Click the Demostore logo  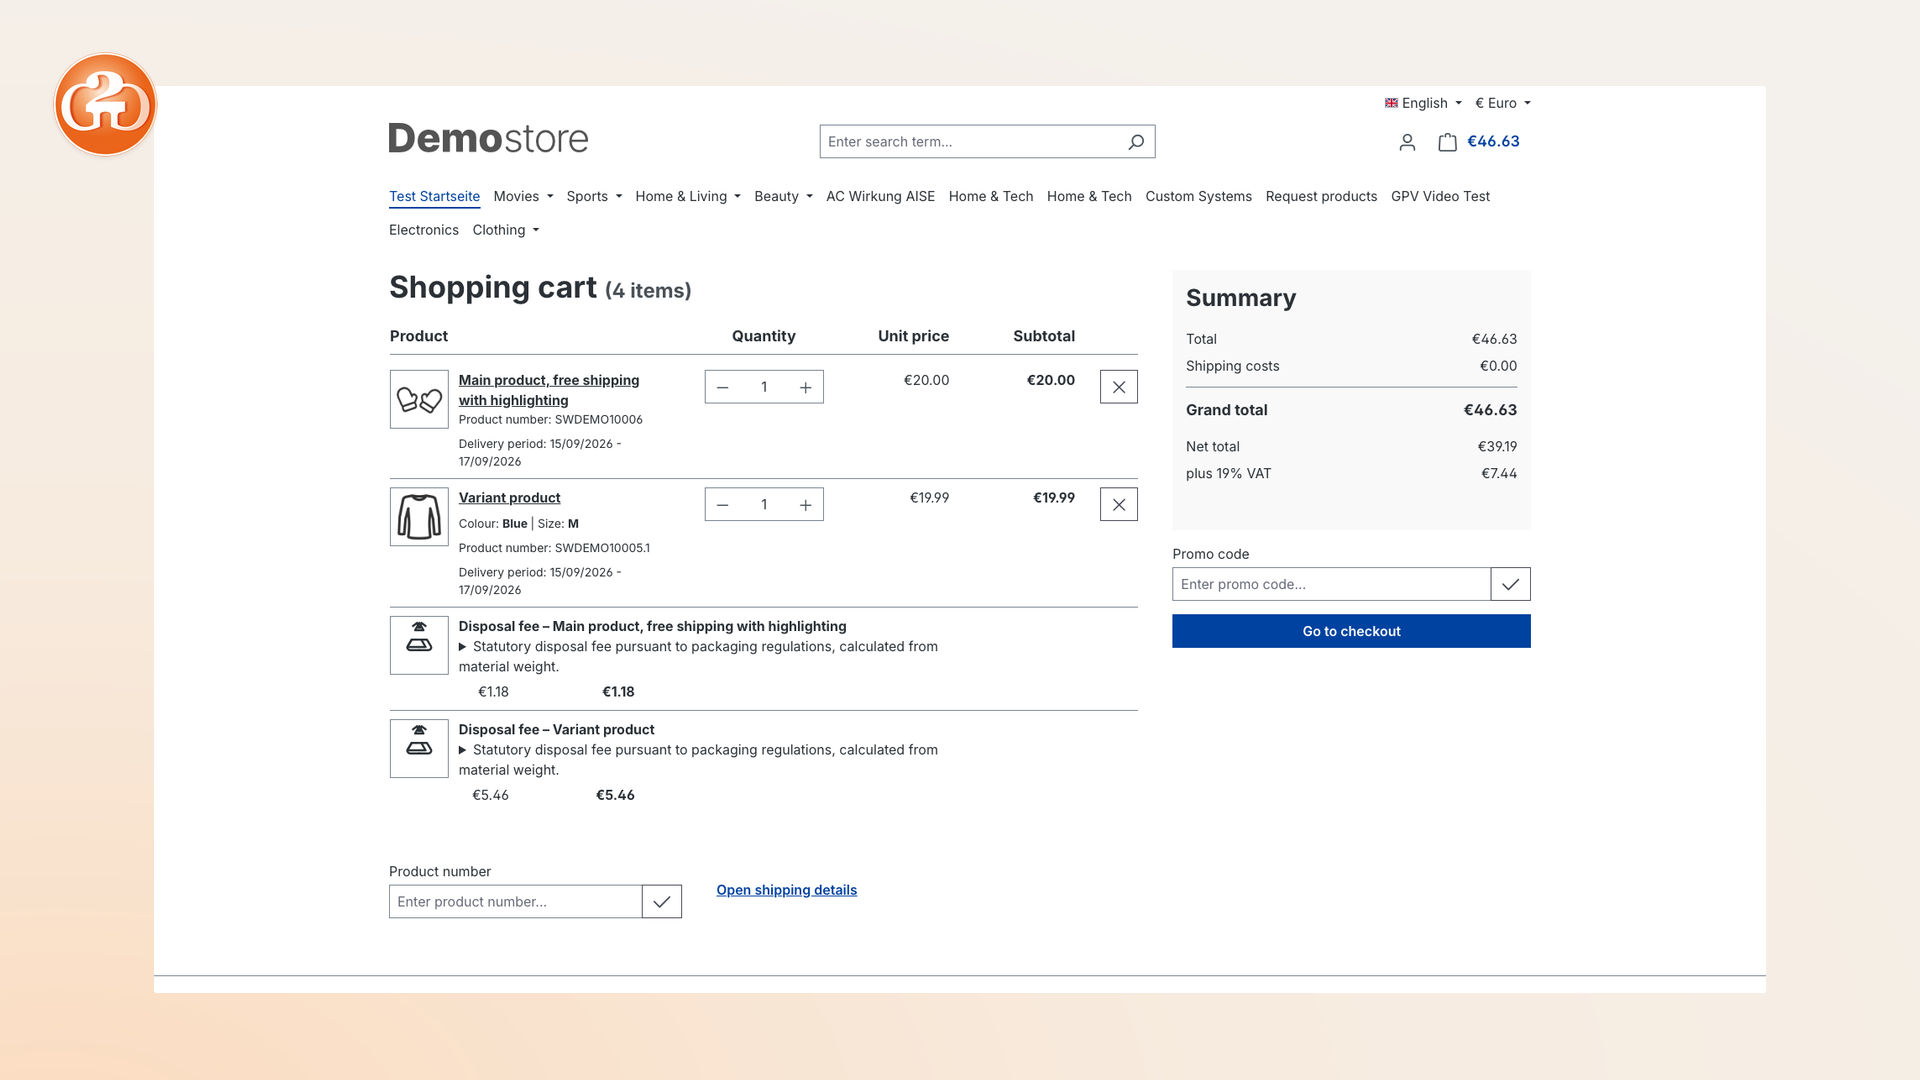pos(488,138)
